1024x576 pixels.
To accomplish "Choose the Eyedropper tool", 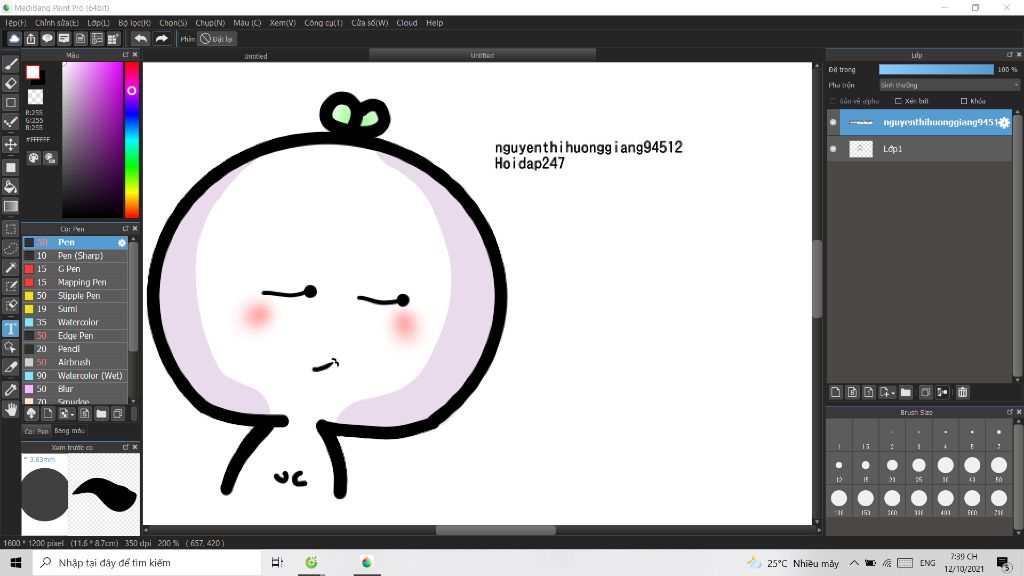I will tap(10, 390).
